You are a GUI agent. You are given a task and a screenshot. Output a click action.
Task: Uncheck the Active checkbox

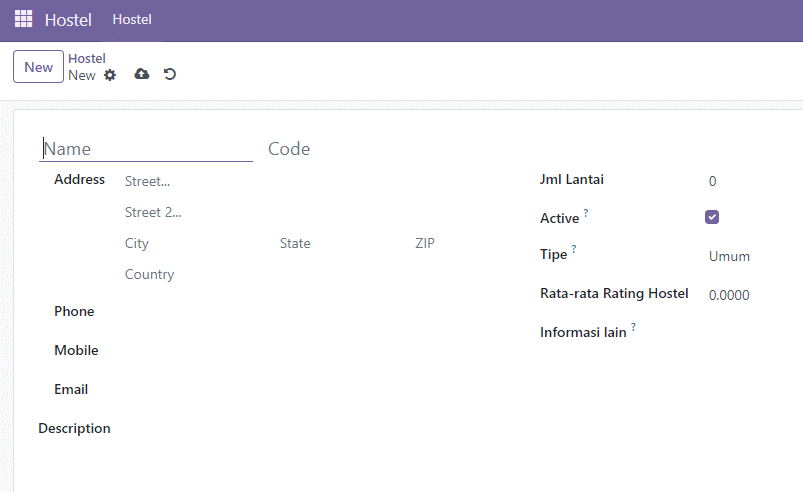(712, 217)
